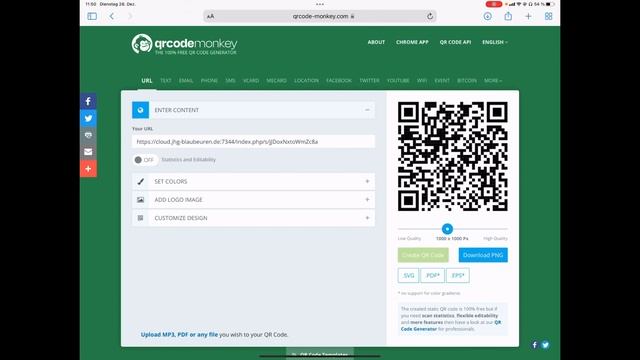The height and width of the screenshot is (360, 640).
Task: Open Safari downloads icon
Action: [487, 16]
